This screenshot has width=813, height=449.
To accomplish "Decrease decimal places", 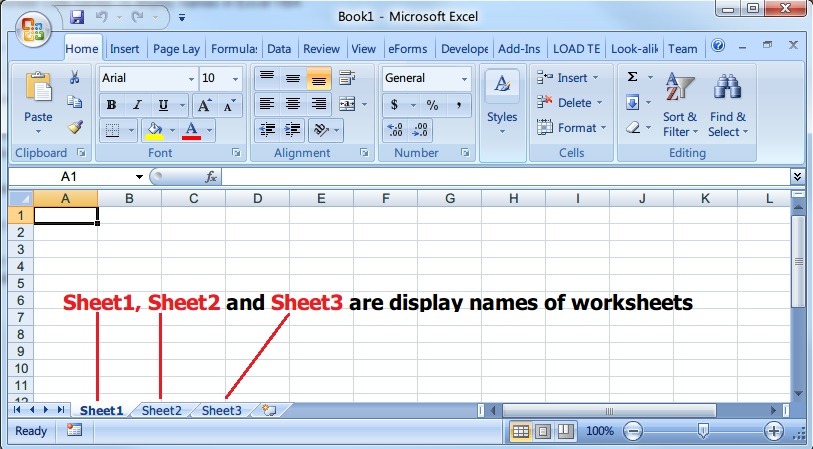I will coord(420,130).
